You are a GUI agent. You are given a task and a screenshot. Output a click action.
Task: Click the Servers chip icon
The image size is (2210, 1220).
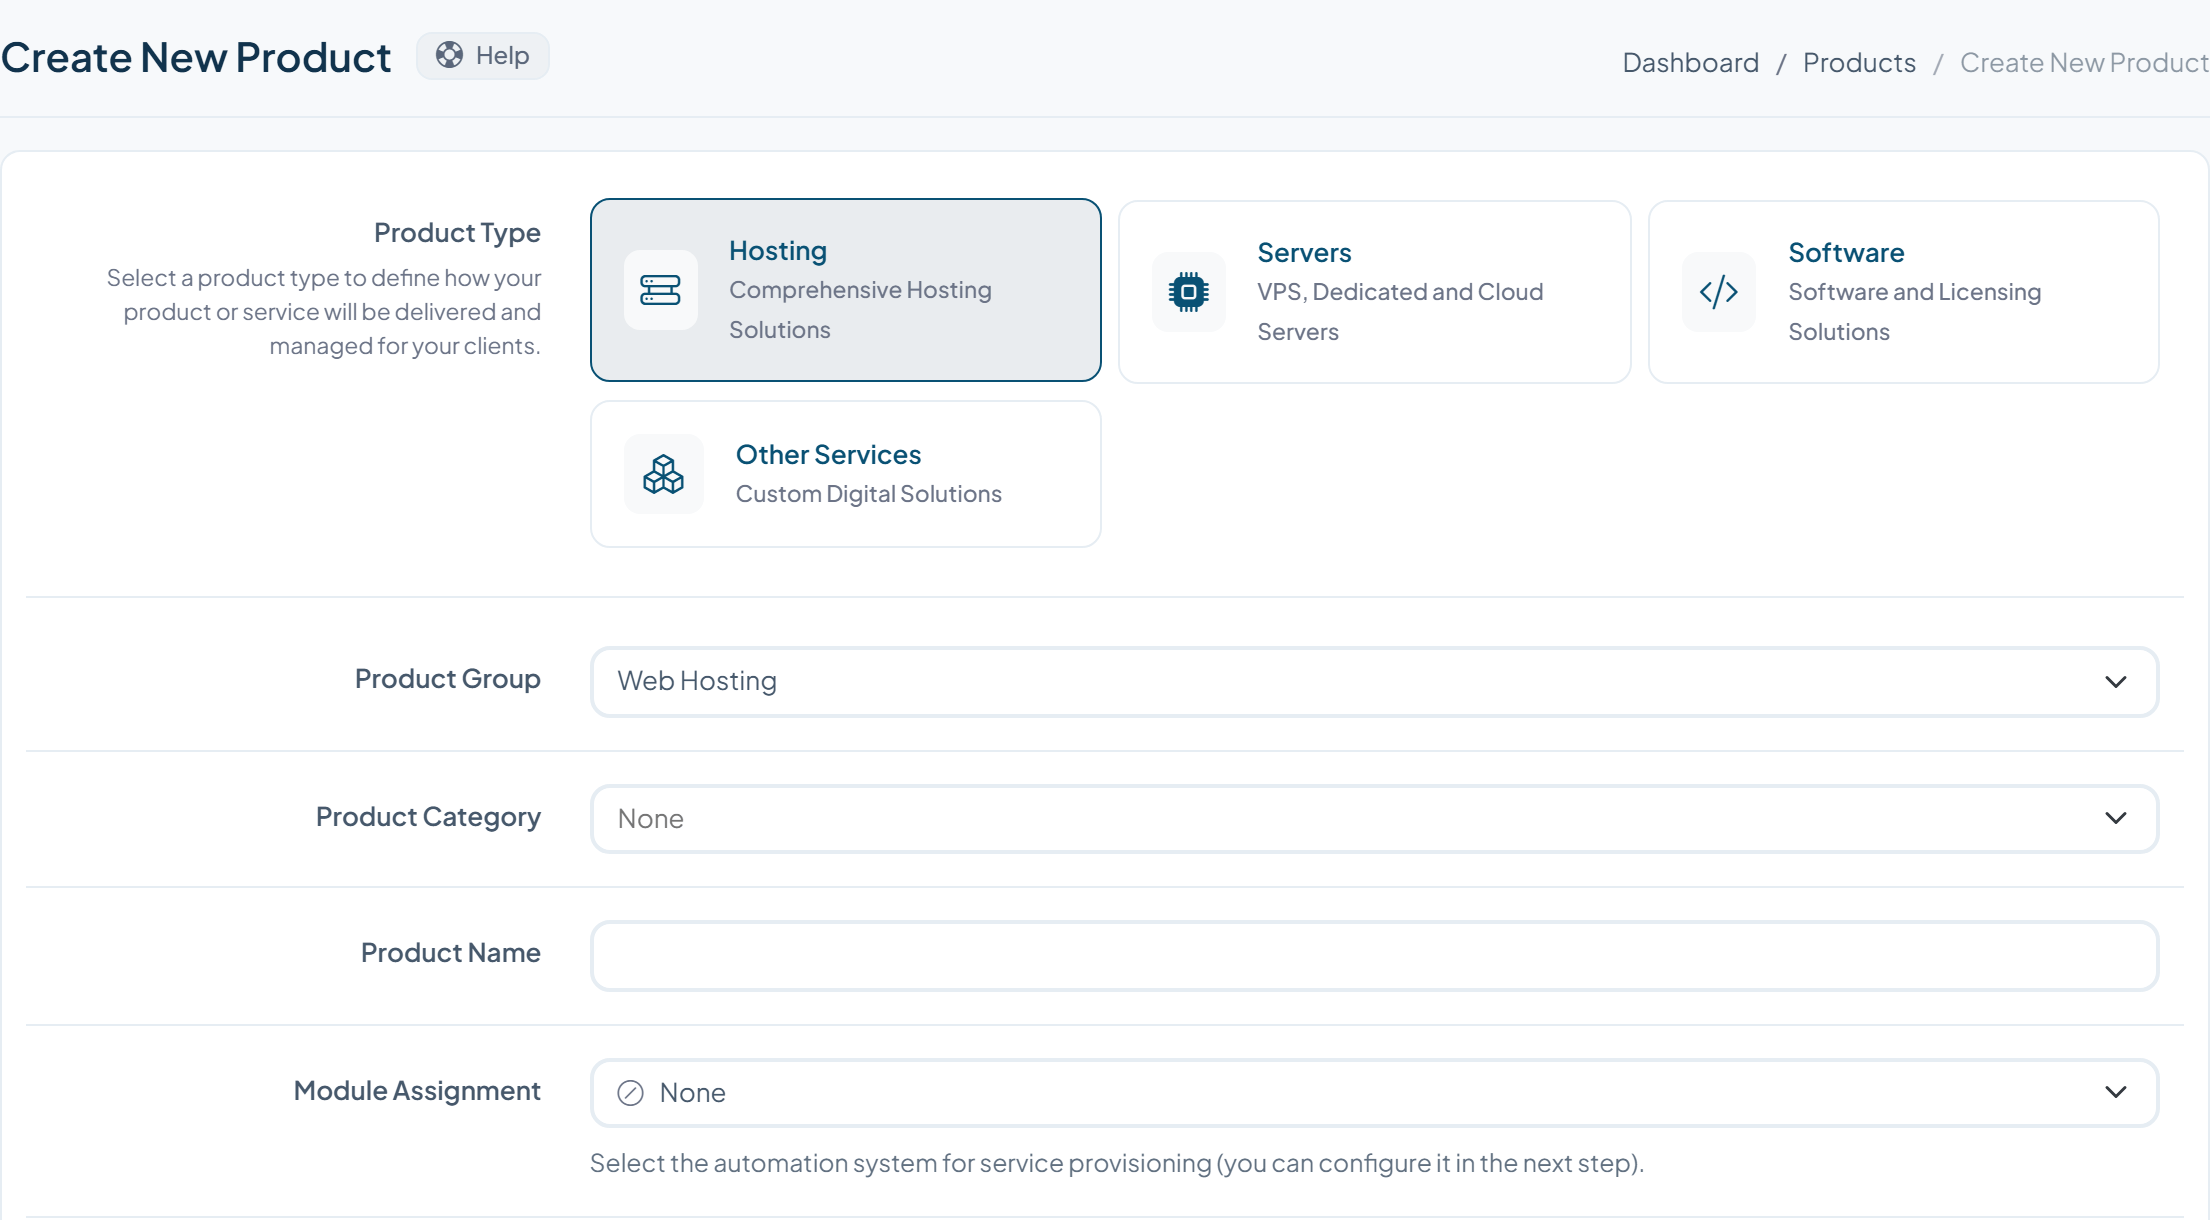(1188, 292)
